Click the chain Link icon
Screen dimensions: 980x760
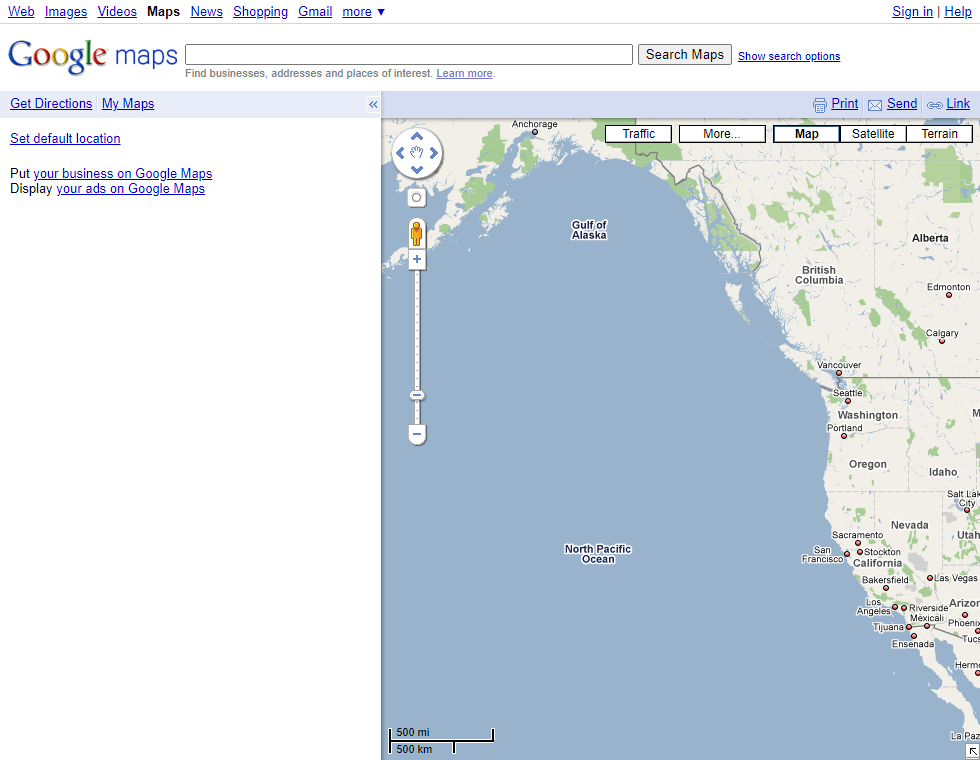pos(934,105)
